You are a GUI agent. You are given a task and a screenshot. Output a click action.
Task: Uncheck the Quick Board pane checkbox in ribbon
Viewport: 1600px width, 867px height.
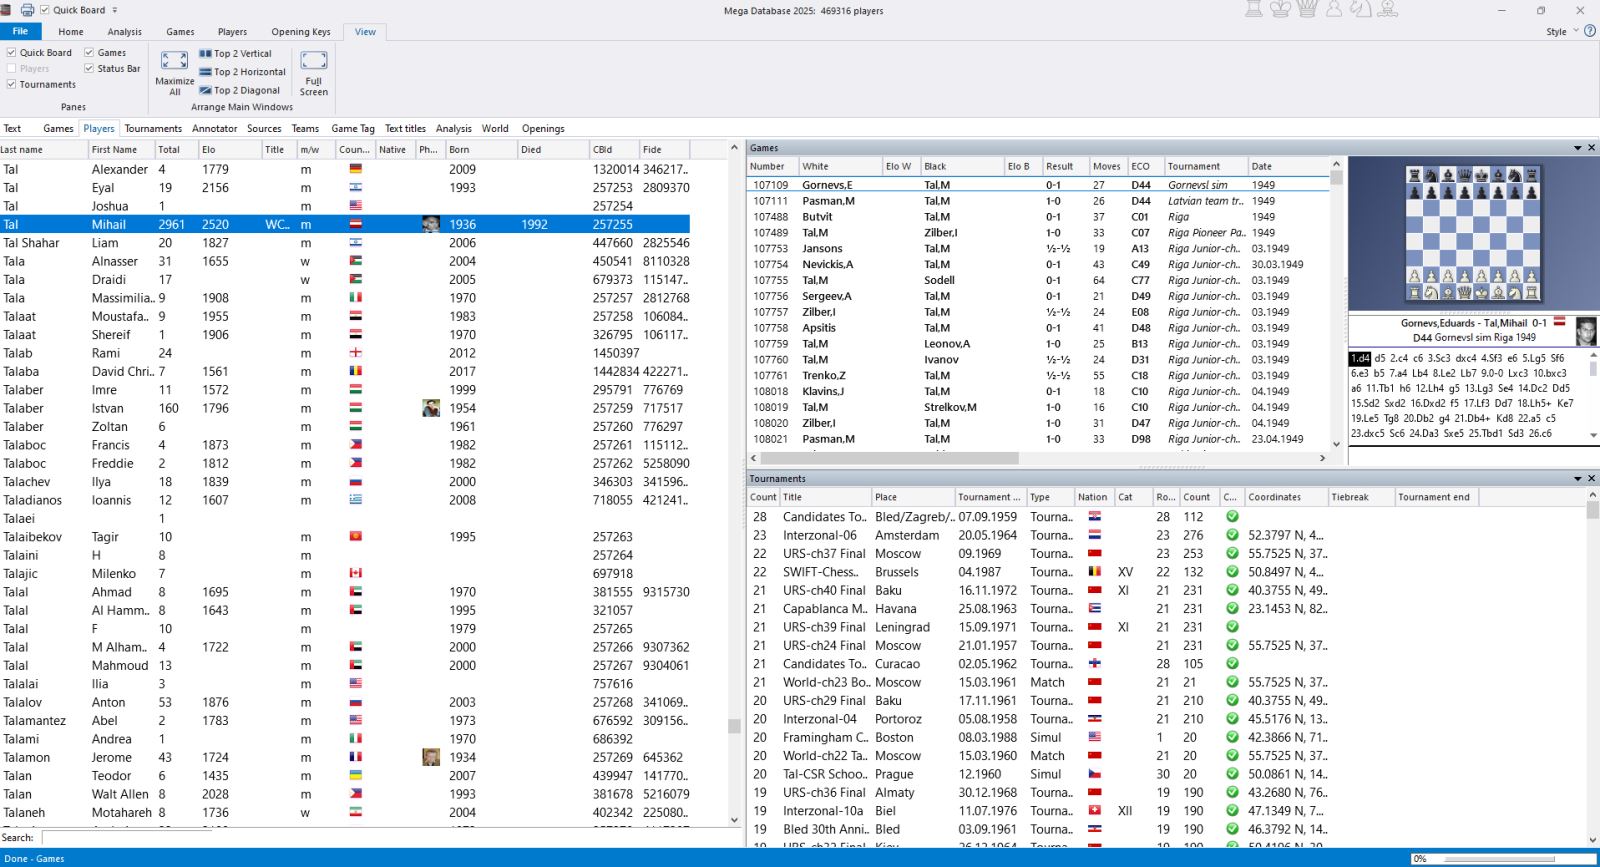pos(12,53)
